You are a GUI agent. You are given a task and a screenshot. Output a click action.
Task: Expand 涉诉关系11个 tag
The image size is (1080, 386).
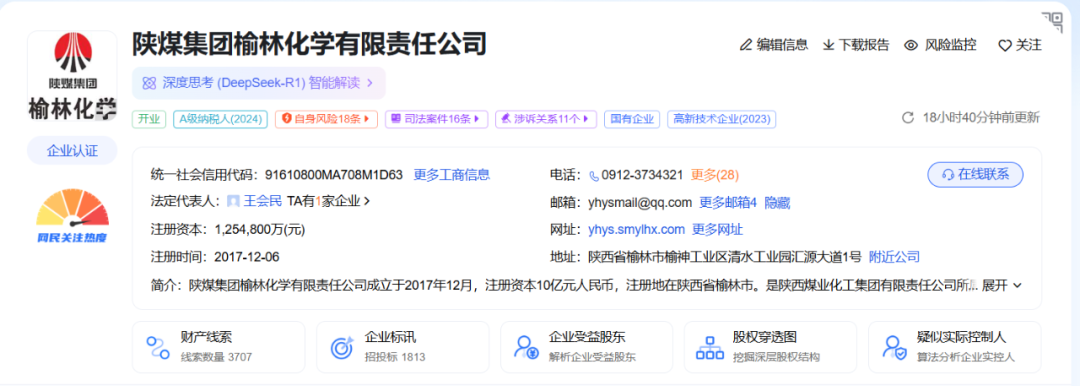(546, 119)
